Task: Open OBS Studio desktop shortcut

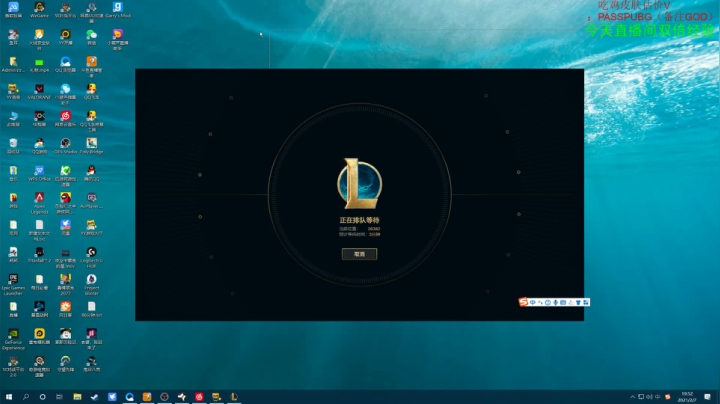Action: 65,146
